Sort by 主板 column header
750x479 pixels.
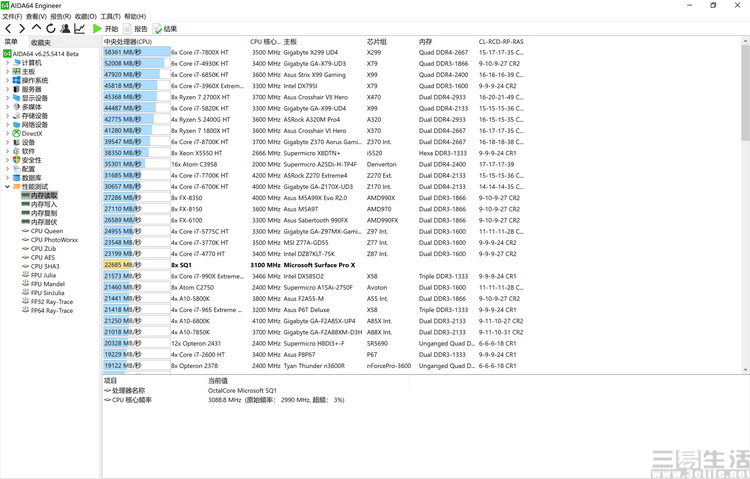click(x=323, y=42)
